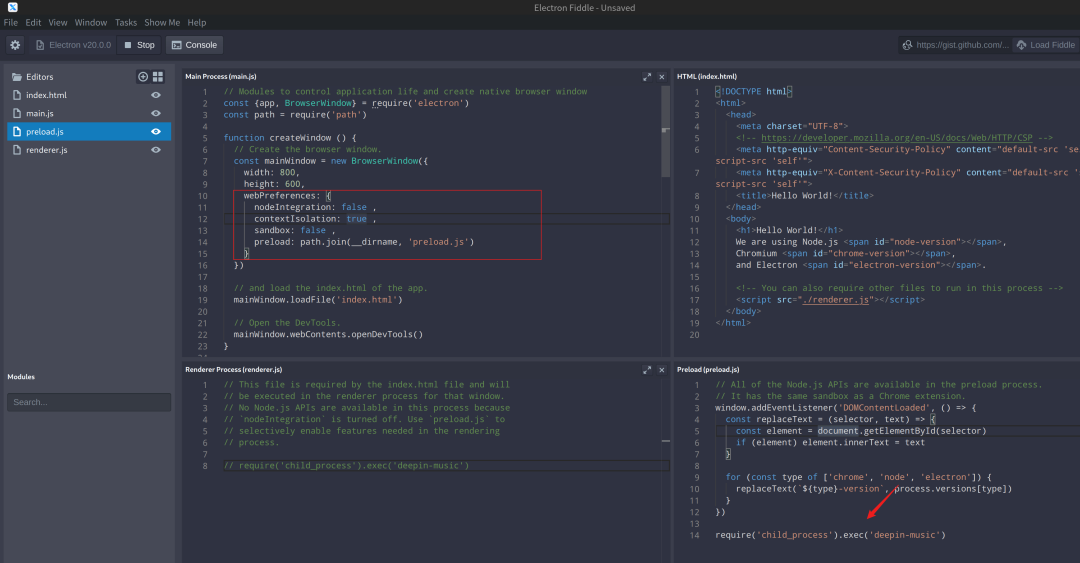
Task: Focus the gist URL input field
Action: pos(962,45)
